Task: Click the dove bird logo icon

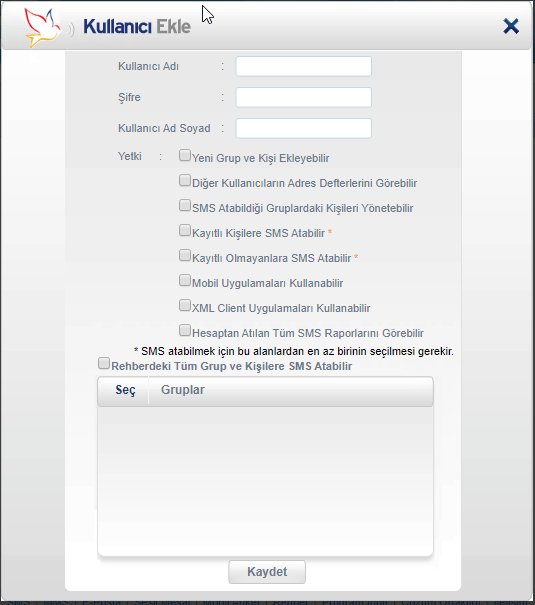Action: (42, 28)
